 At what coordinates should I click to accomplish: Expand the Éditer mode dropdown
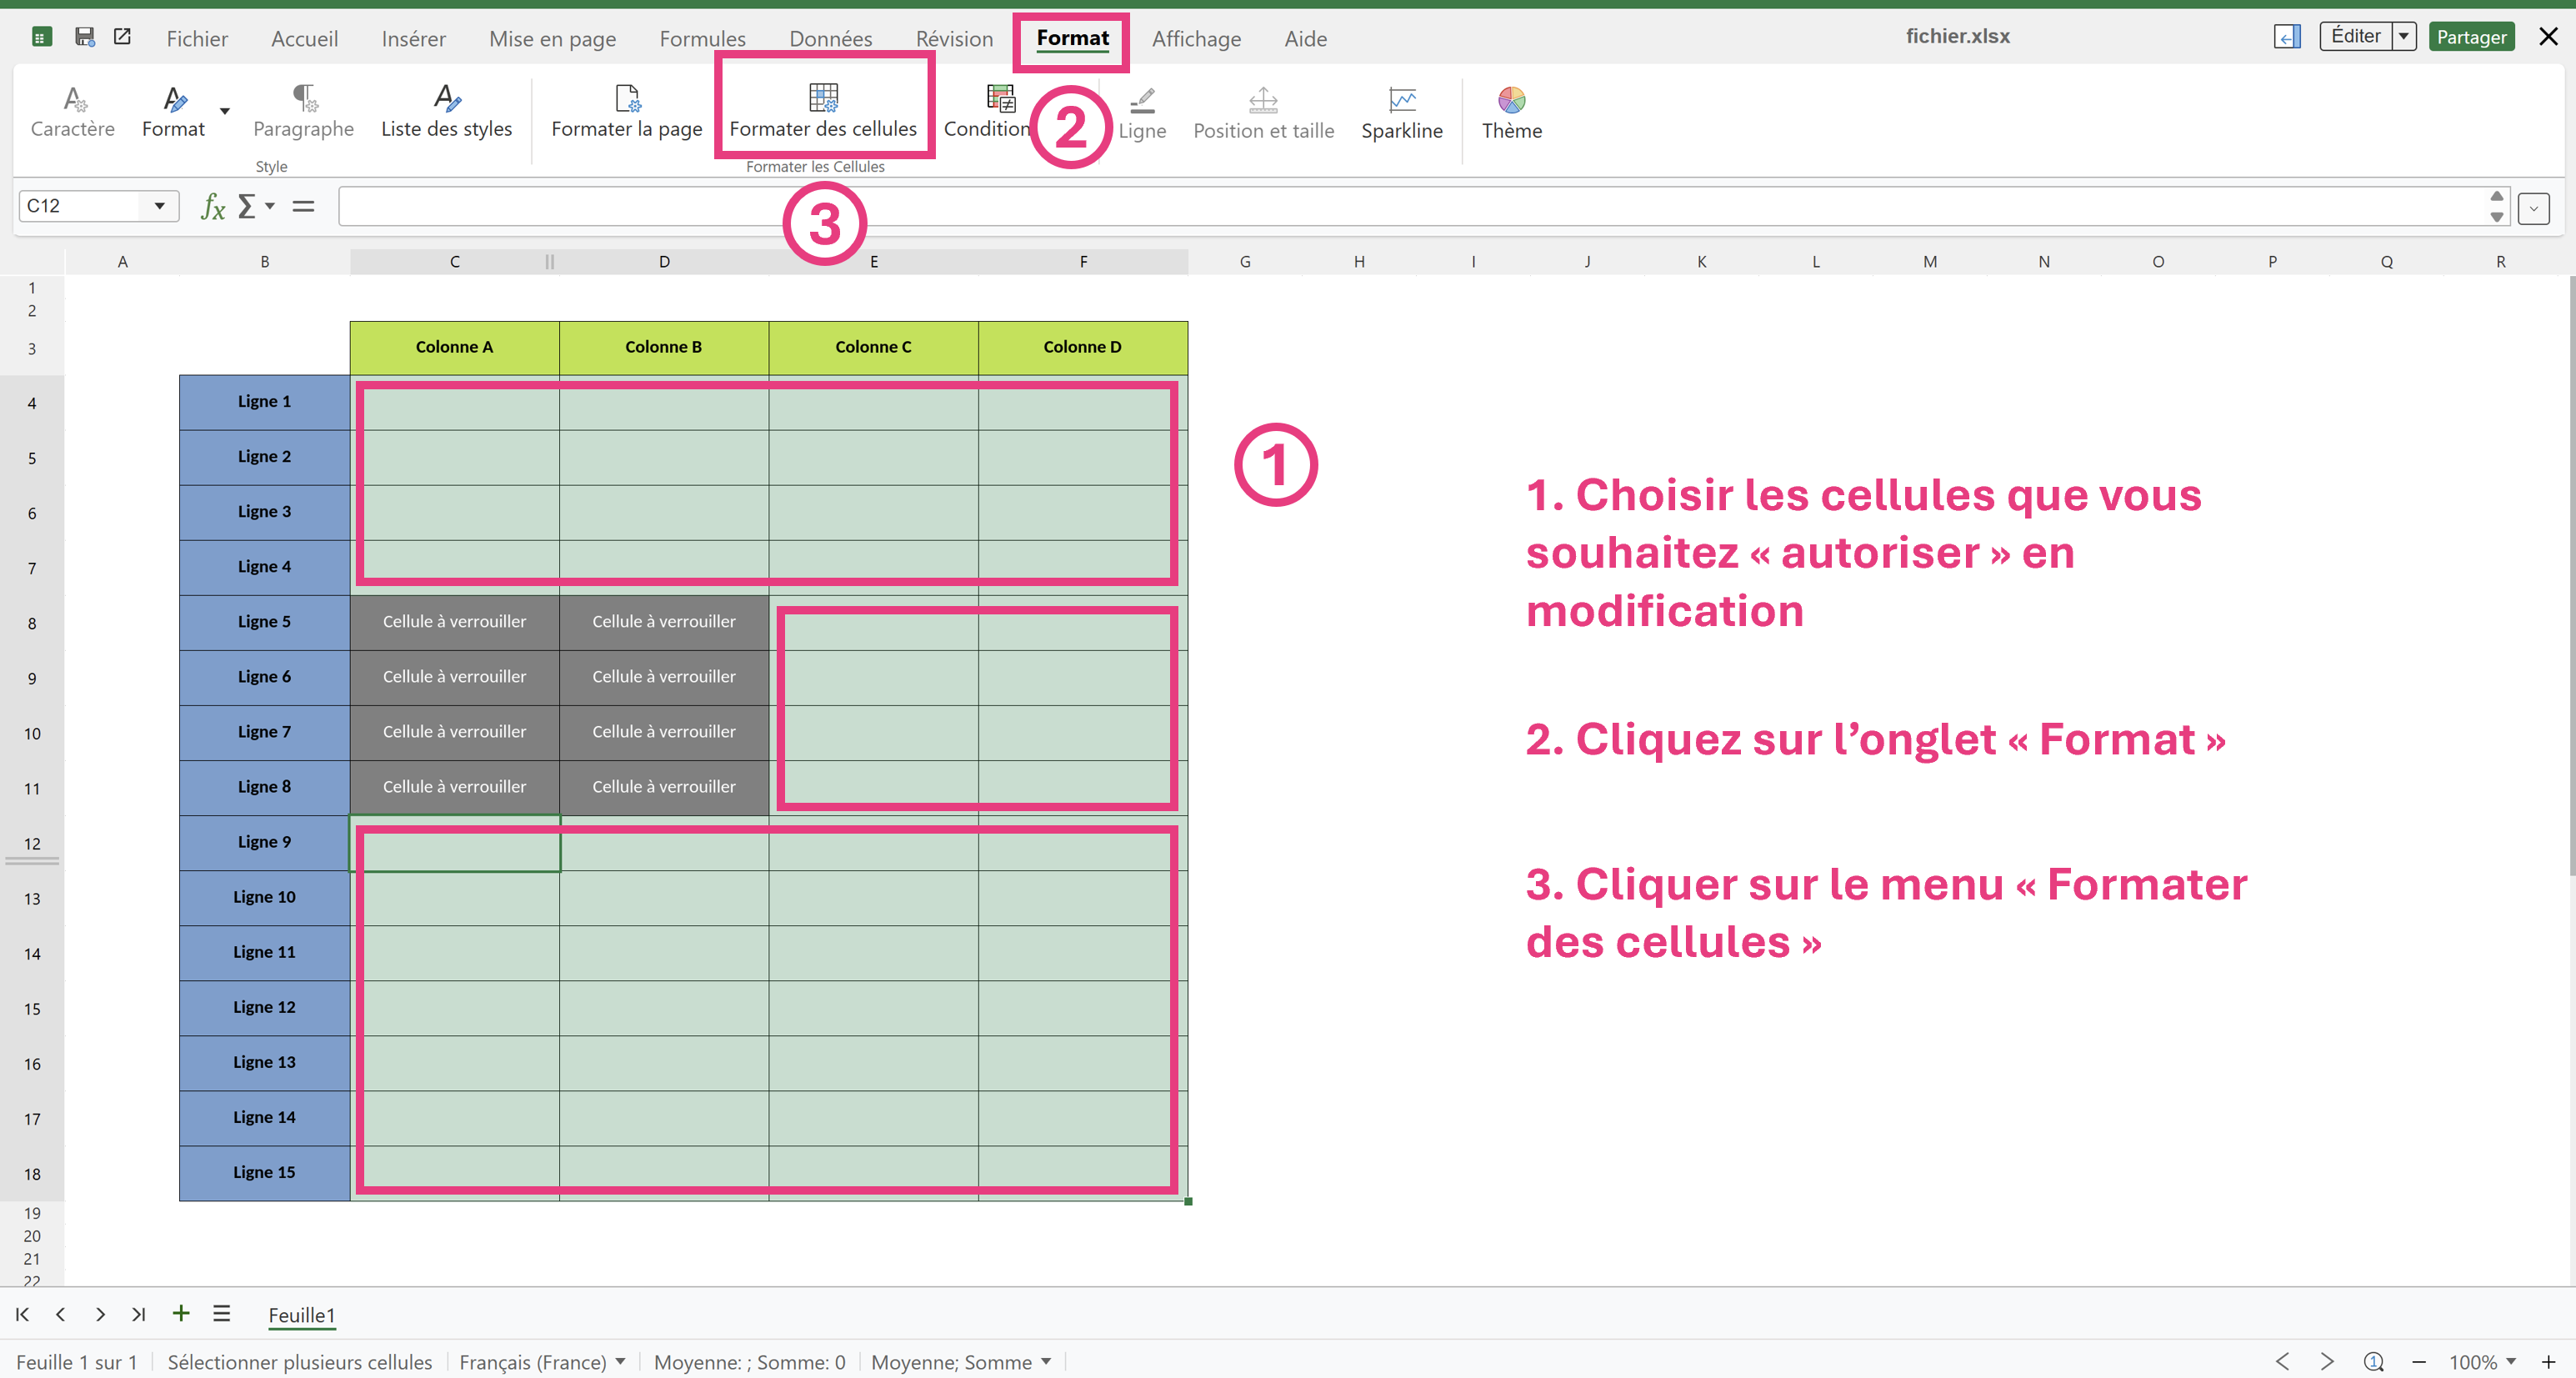point(2404,37)
